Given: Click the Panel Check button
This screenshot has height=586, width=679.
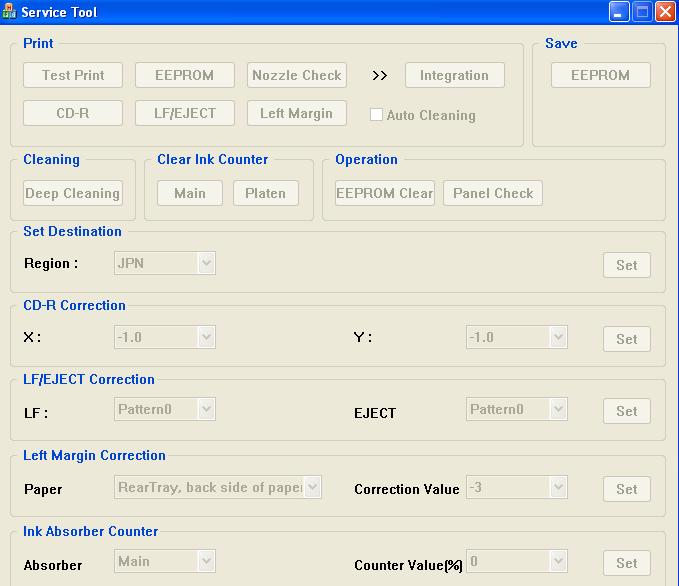Looking at the screenshot, I should 493,193.
